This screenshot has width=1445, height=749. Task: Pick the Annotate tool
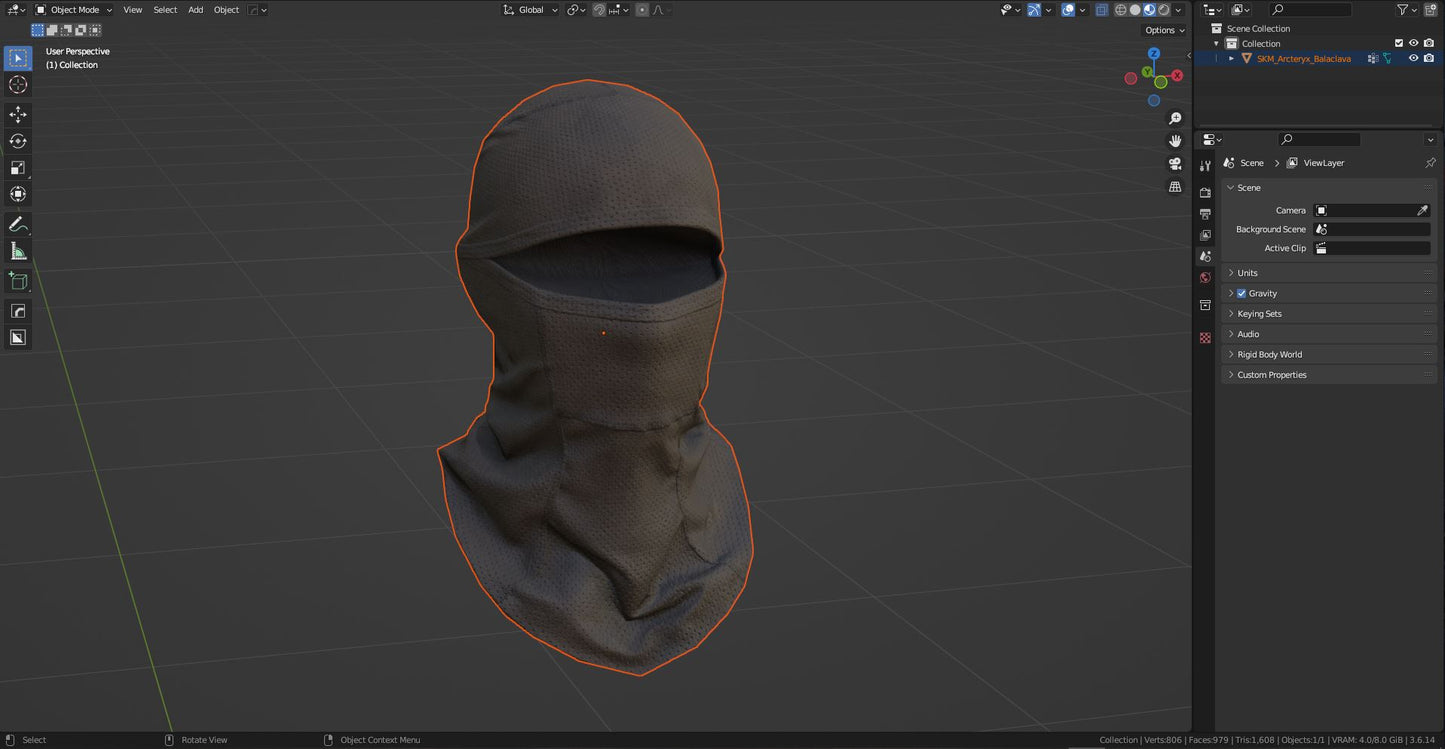point(18,224)
